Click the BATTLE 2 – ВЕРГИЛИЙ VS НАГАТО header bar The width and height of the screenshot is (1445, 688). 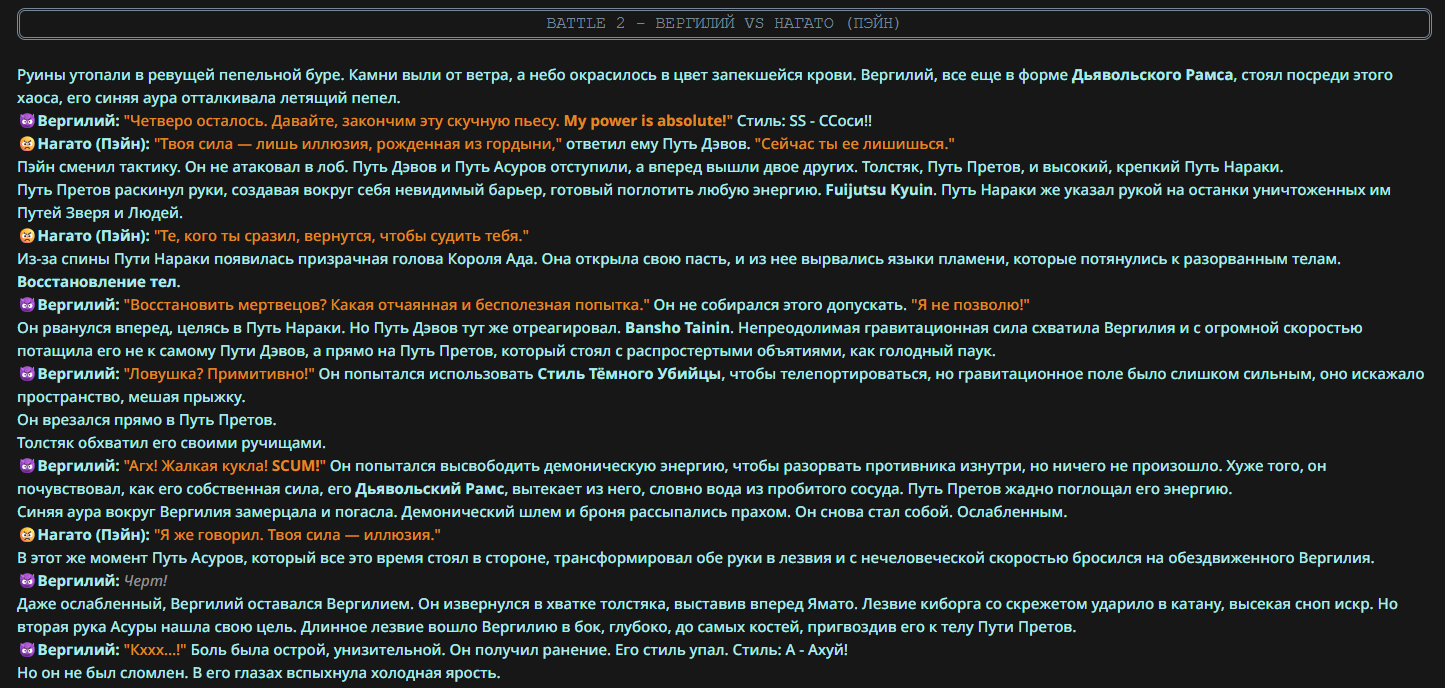pyautogui.click(x=723, y=23)
